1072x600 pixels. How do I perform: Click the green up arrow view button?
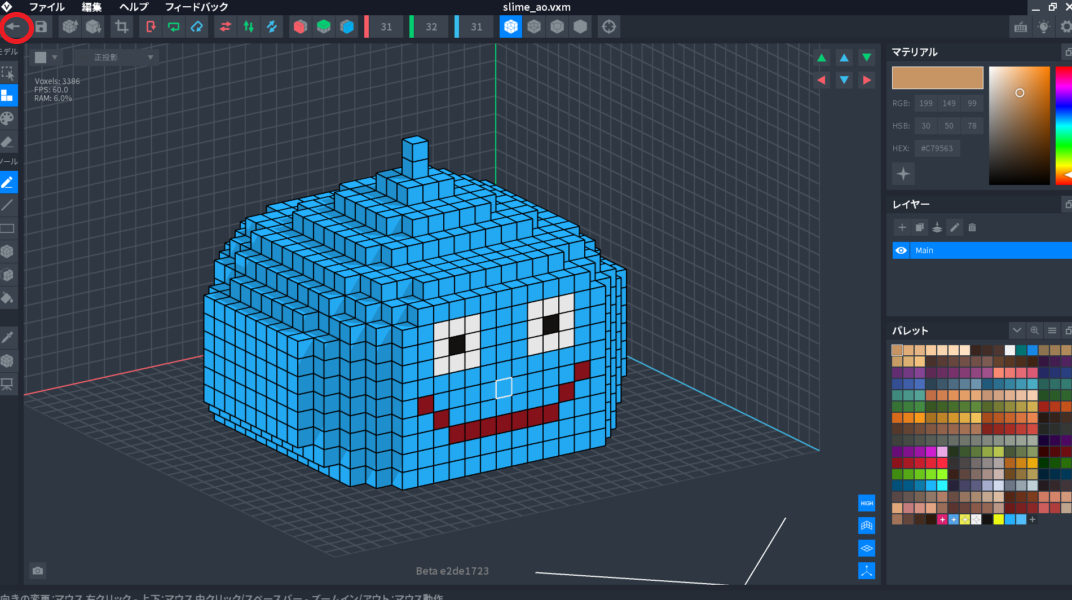pyautogui.click(x=822, y=58)
